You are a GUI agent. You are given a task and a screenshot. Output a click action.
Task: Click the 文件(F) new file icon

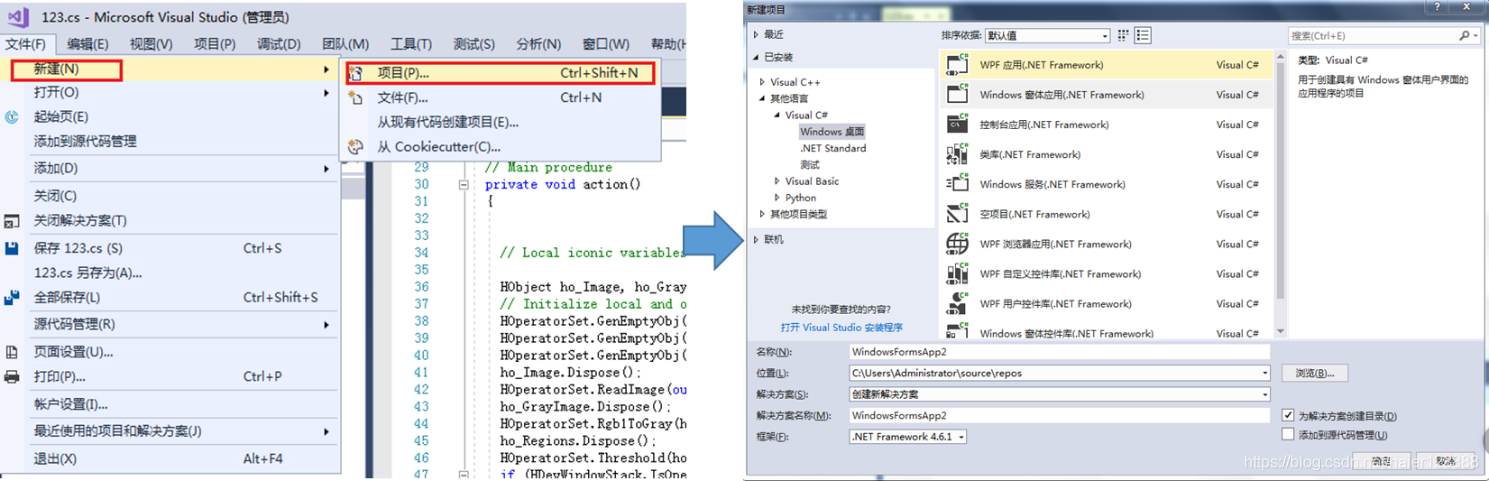pos(355,98)
